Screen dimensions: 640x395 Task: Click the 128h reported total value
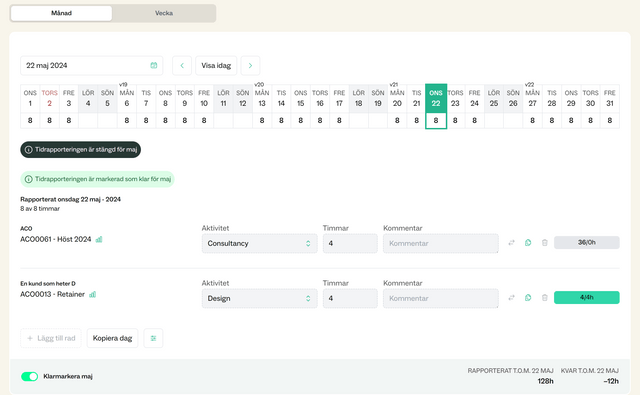(545, 381)
